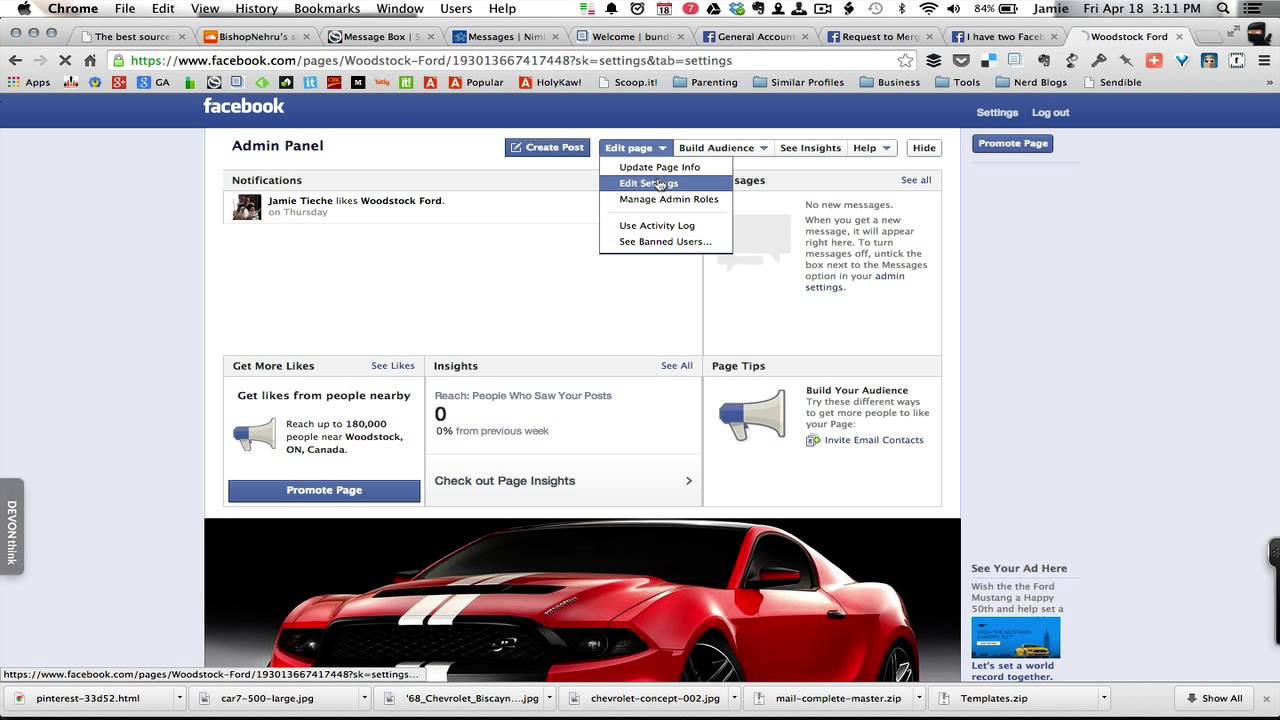The height and width of the screenshot is (720, 1280).
Task: Choose Use Activity Log menu item
Action: pos(666,225)
